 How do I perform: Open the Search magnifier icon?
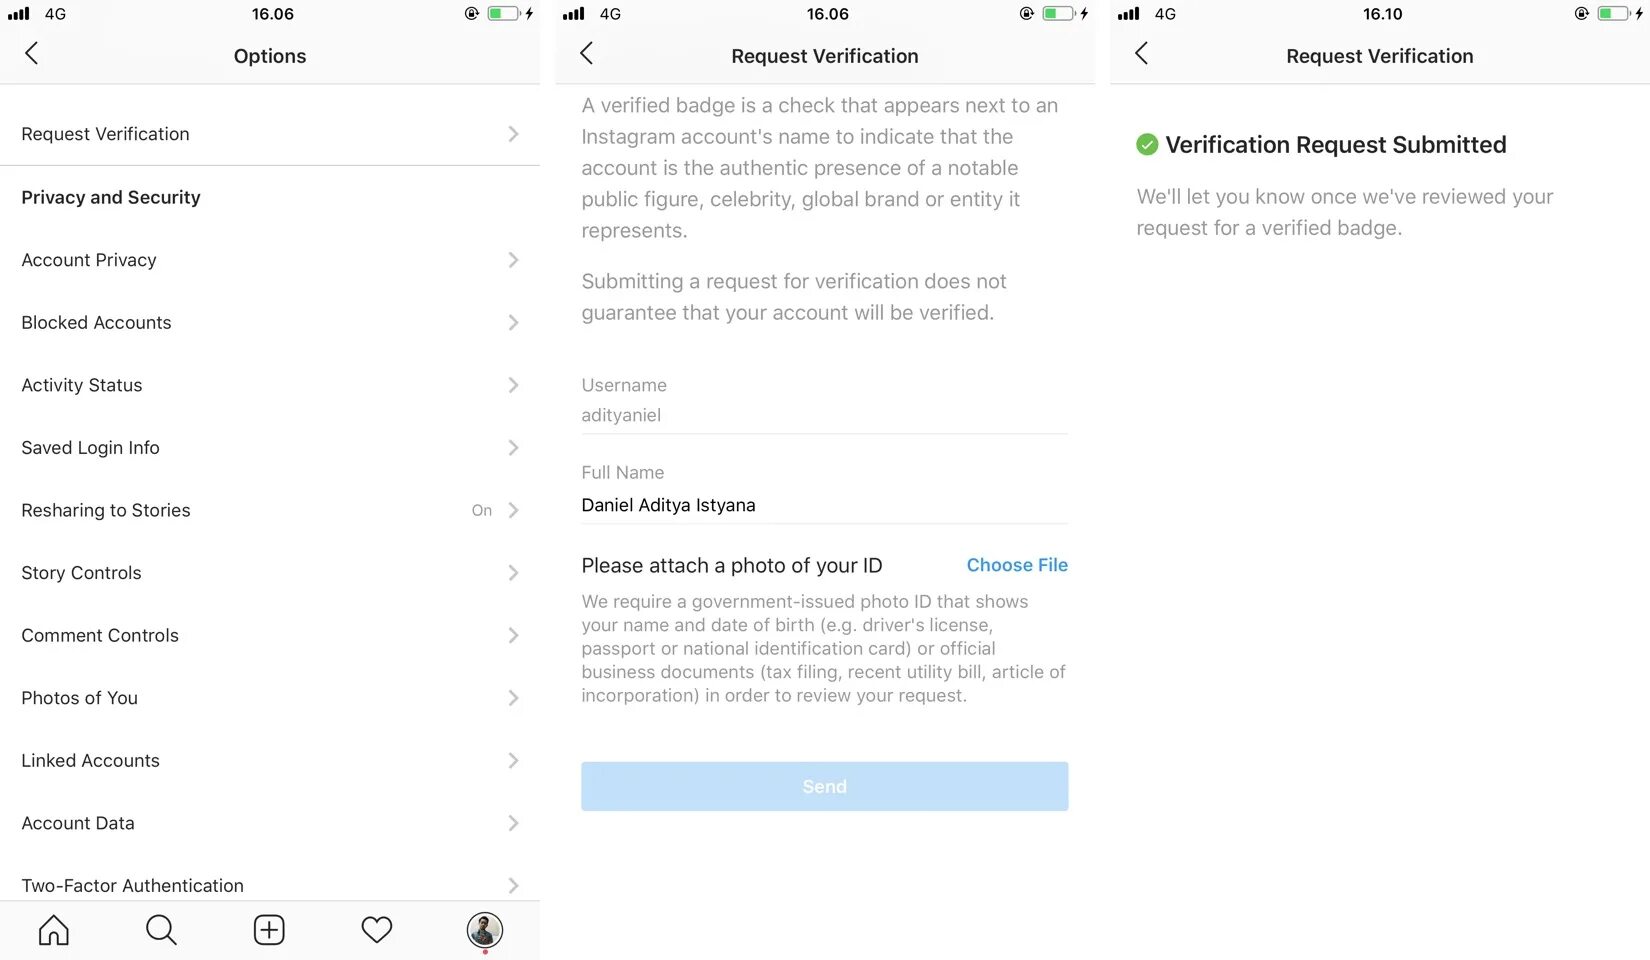(161, 930)
